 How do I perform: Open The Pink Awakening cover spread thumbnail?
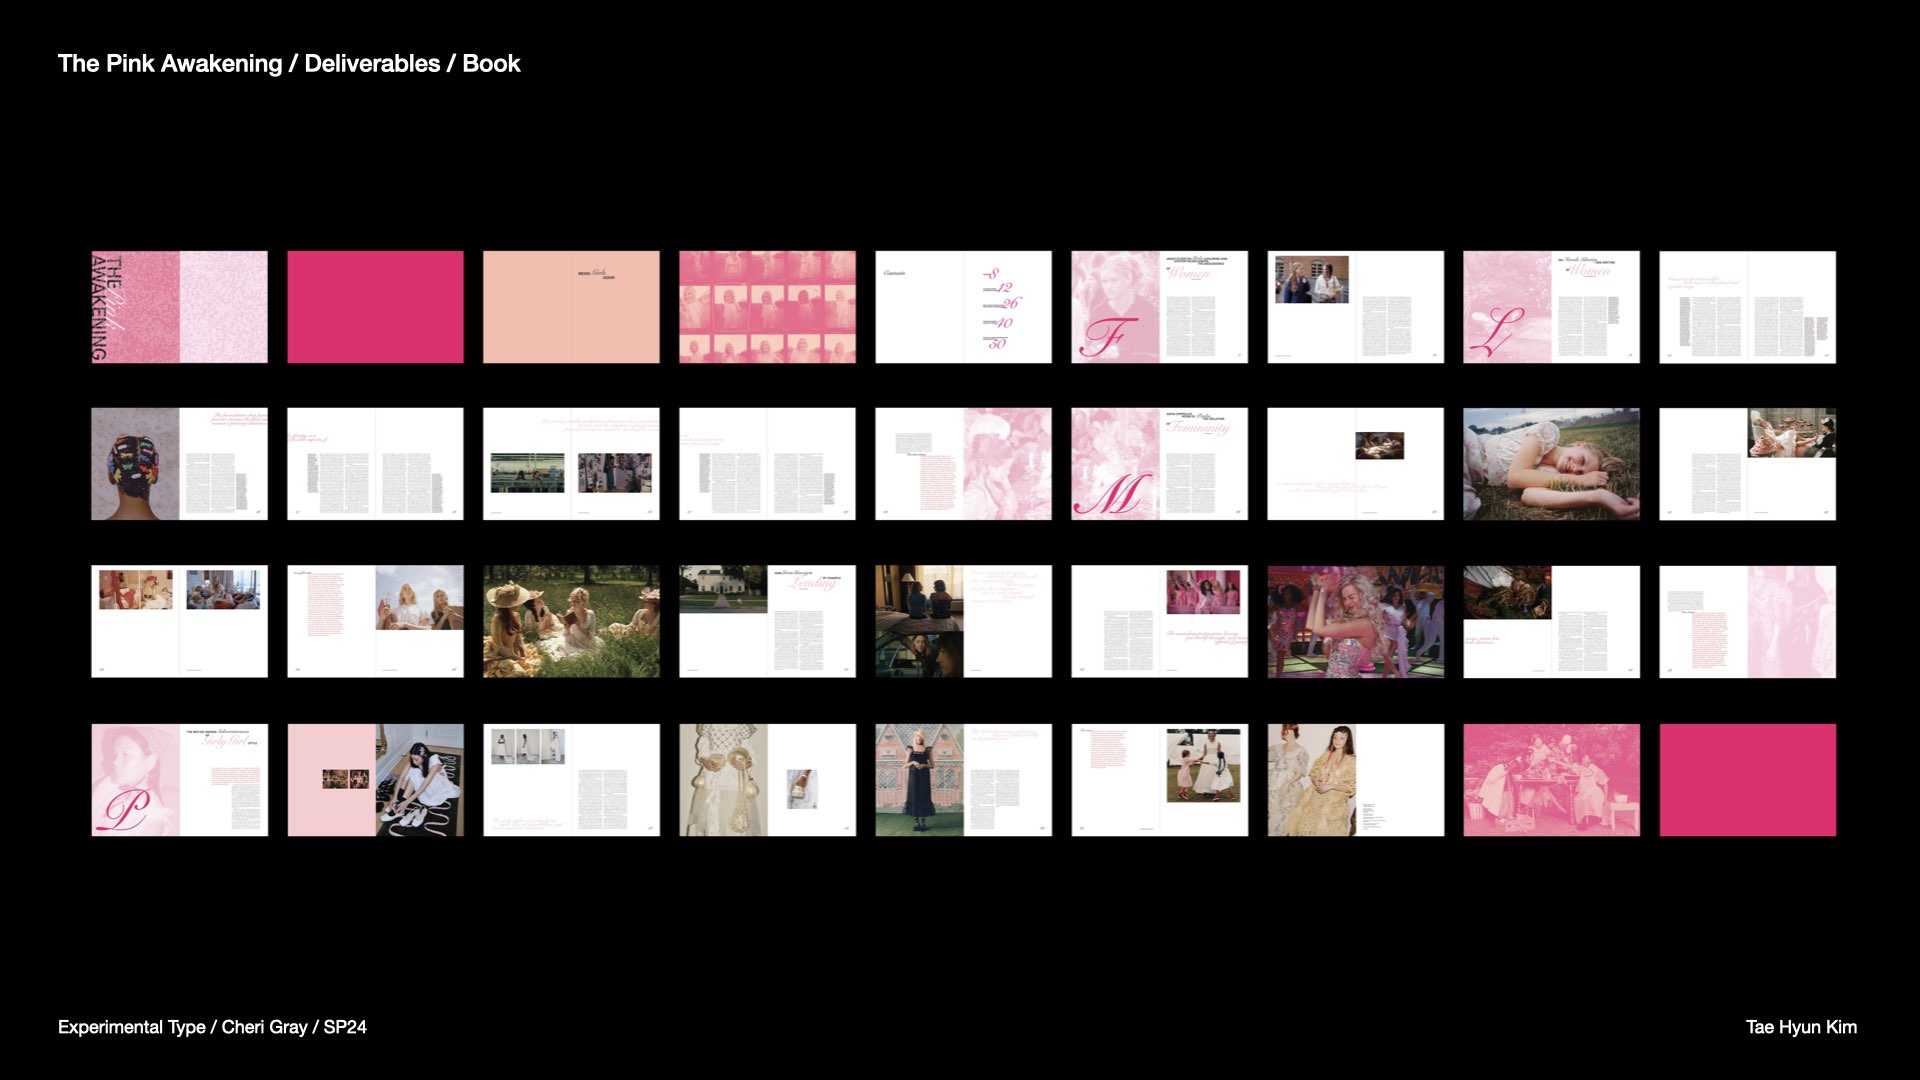coord(179,307)
